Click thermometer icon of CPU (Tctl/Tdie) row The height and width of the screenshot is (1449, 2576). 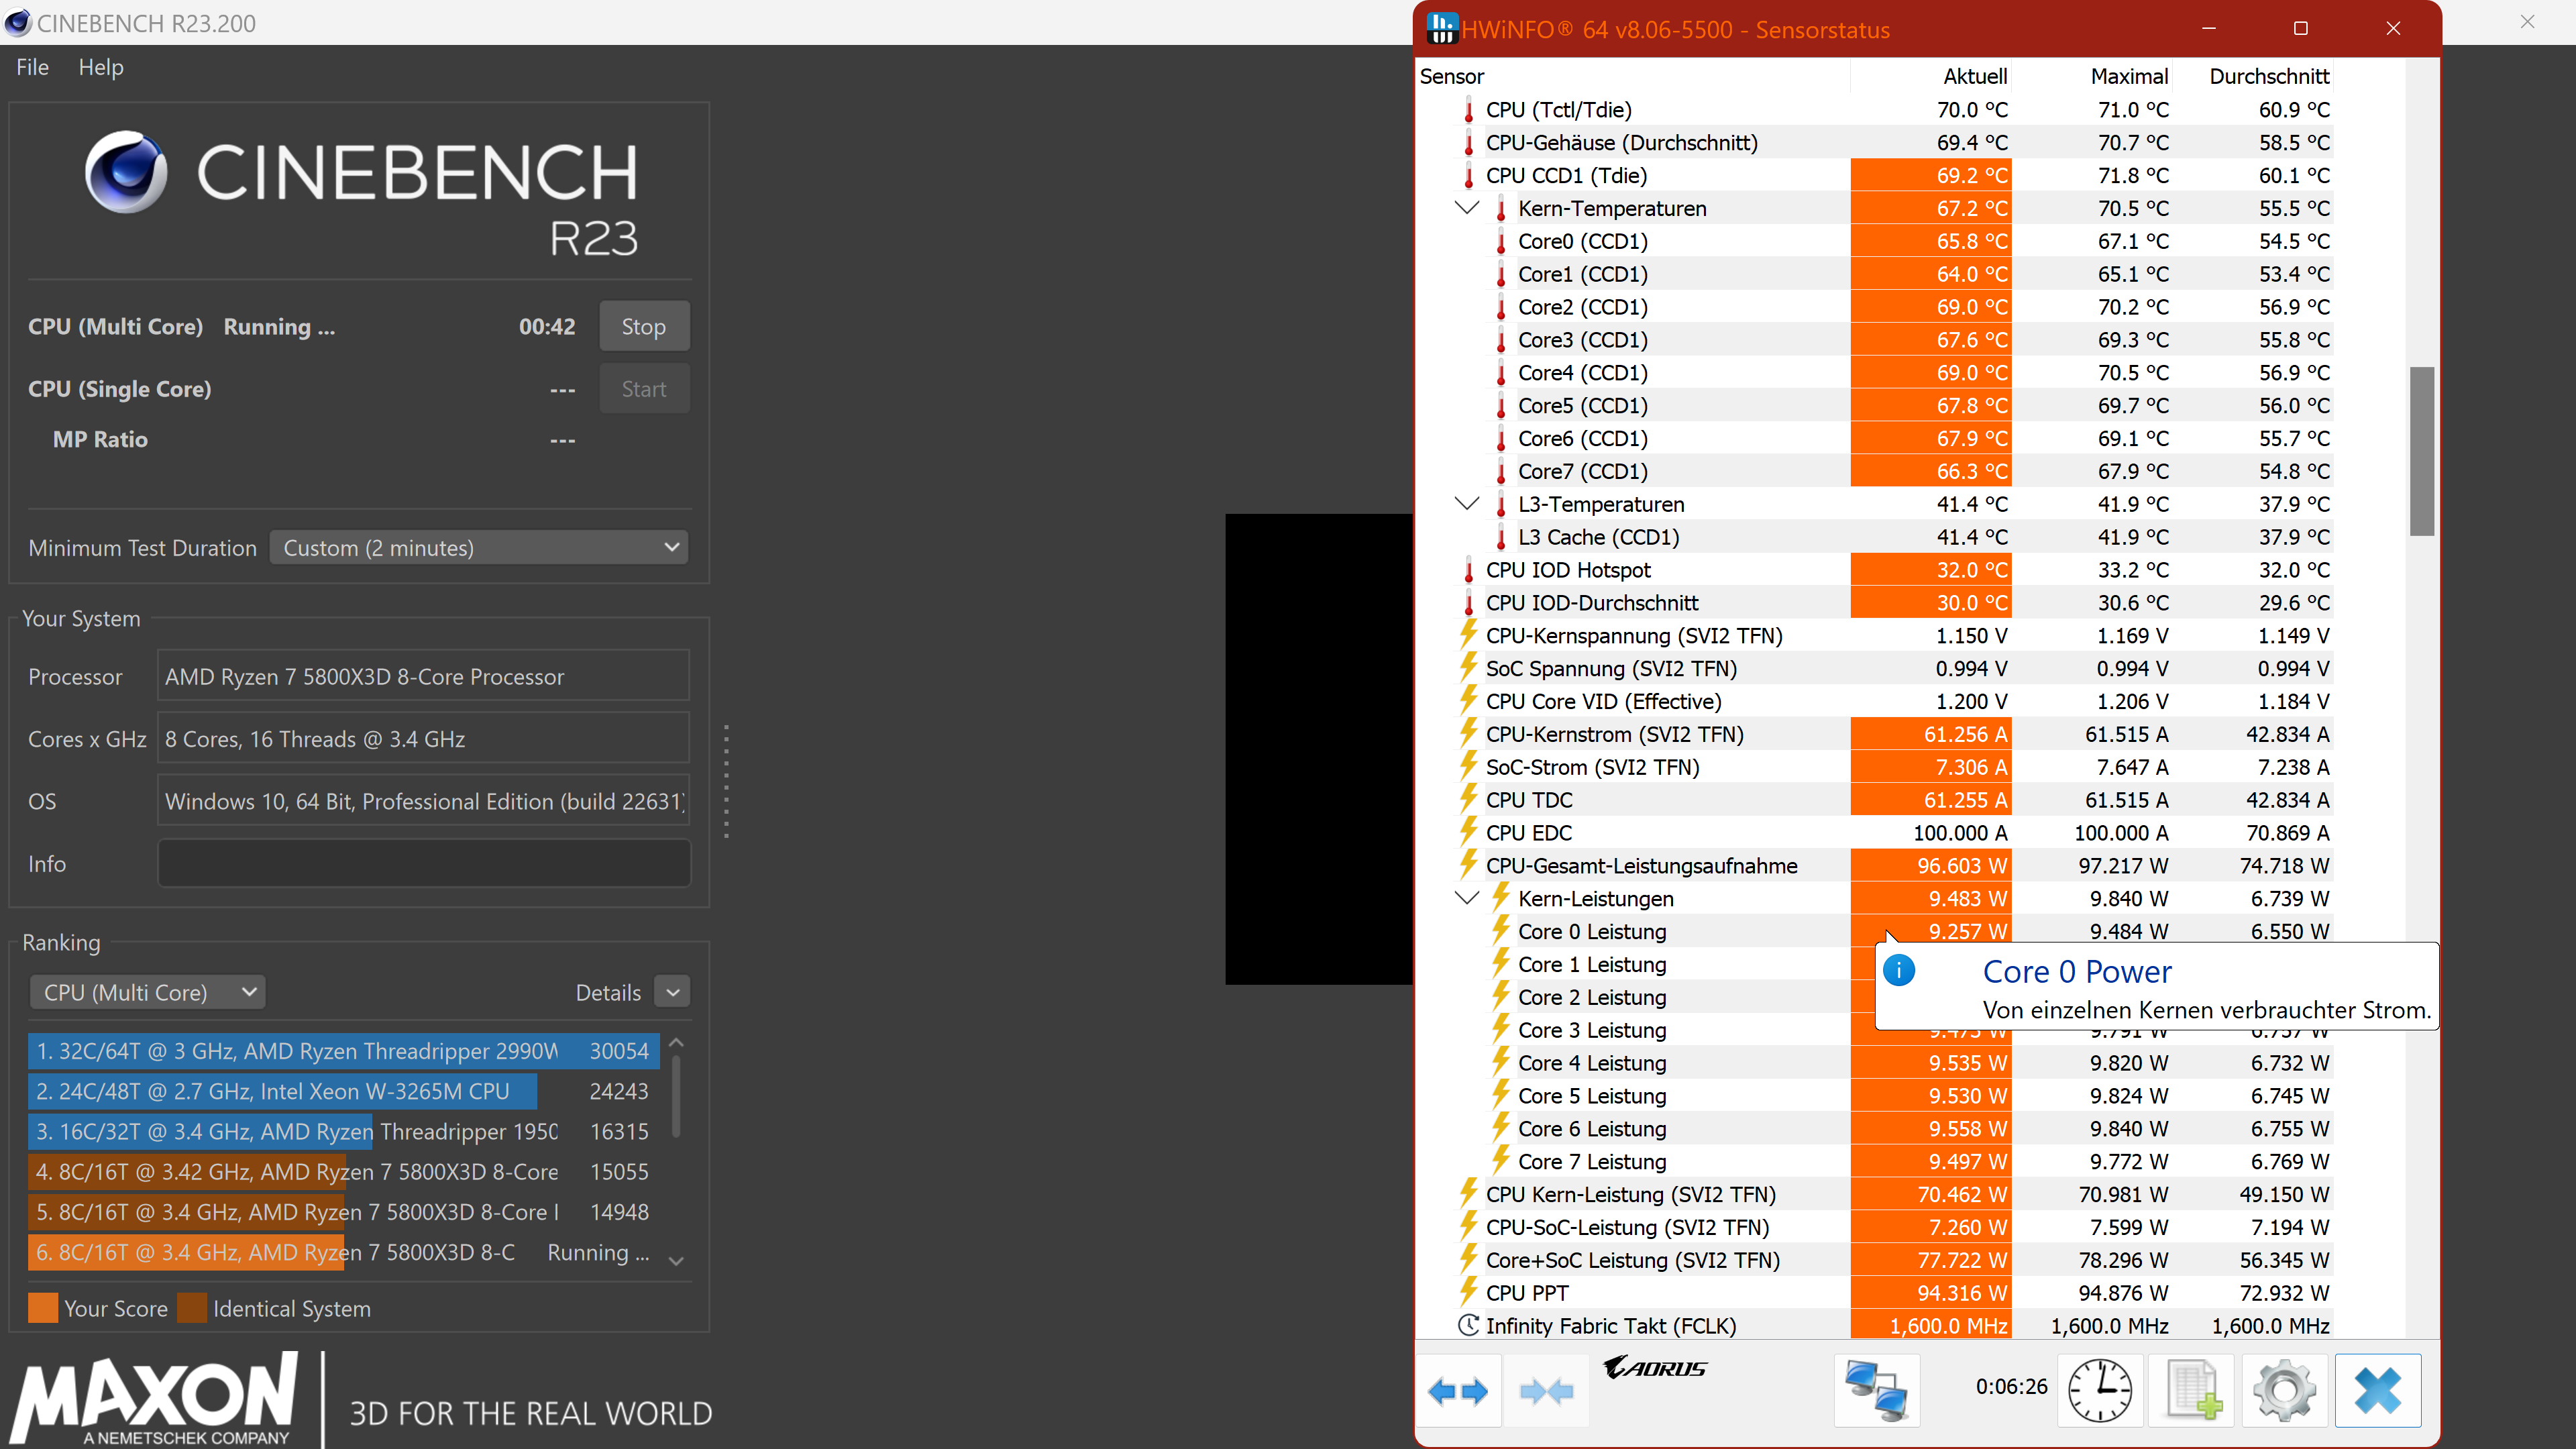coord(1468,110)
